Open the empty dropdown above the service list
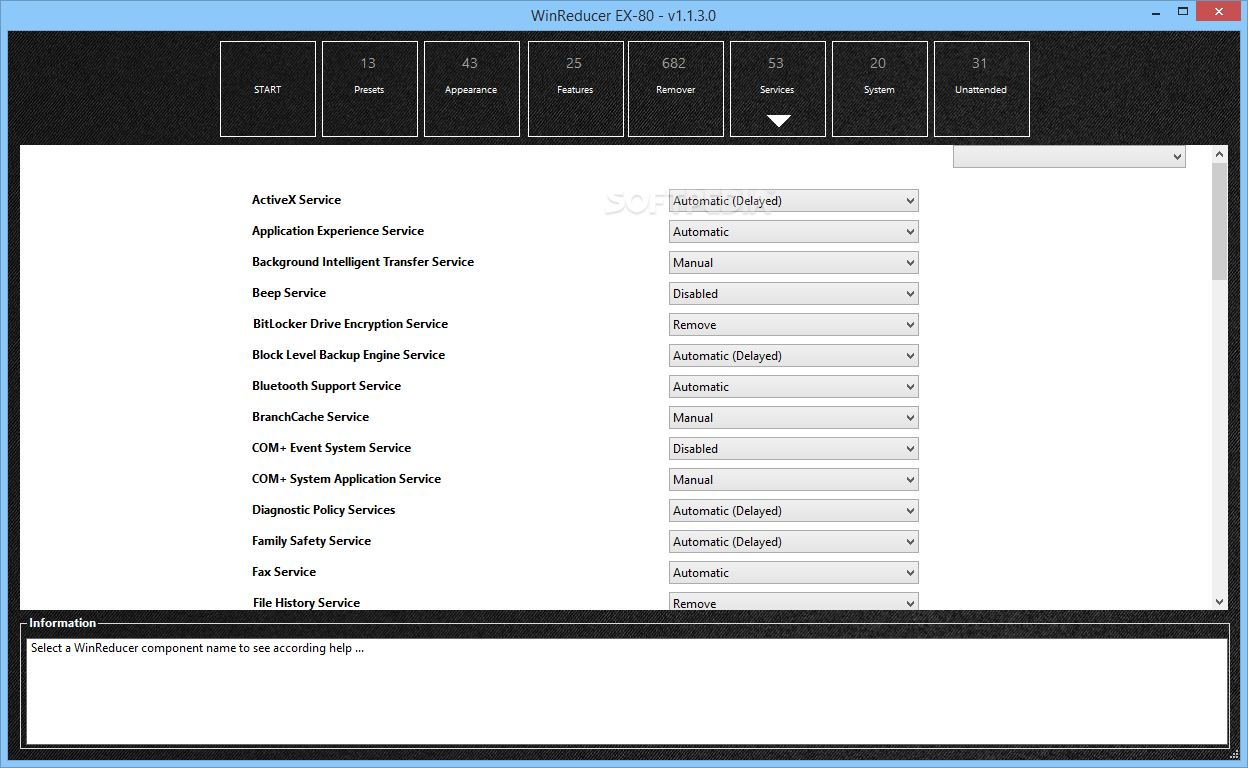 pyautogui.click(x=1069, y=157)
